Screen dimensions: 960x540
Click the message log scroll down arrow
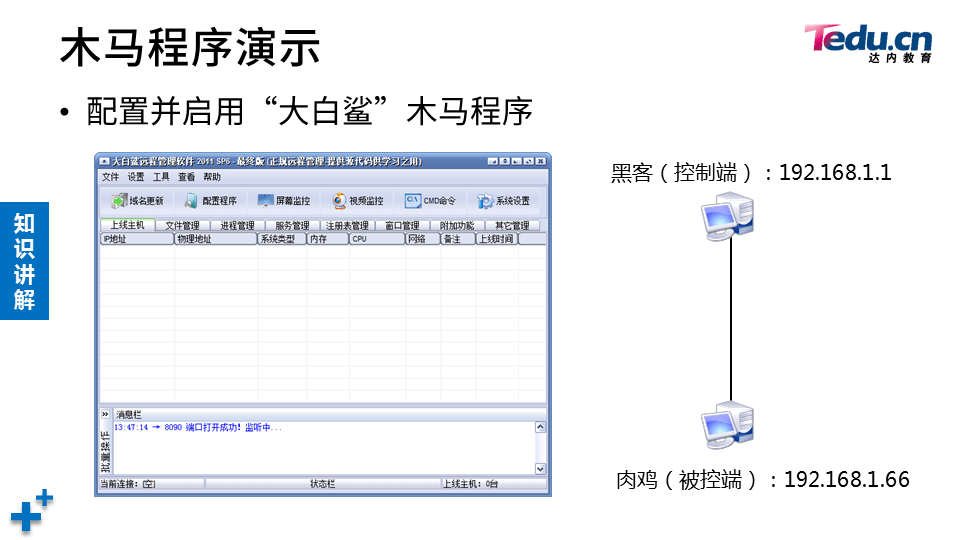click(x=540, y=469)
